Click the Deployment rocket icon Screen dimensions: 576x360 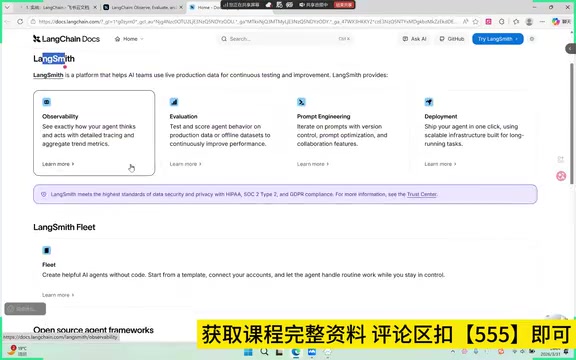coord(429,102)
